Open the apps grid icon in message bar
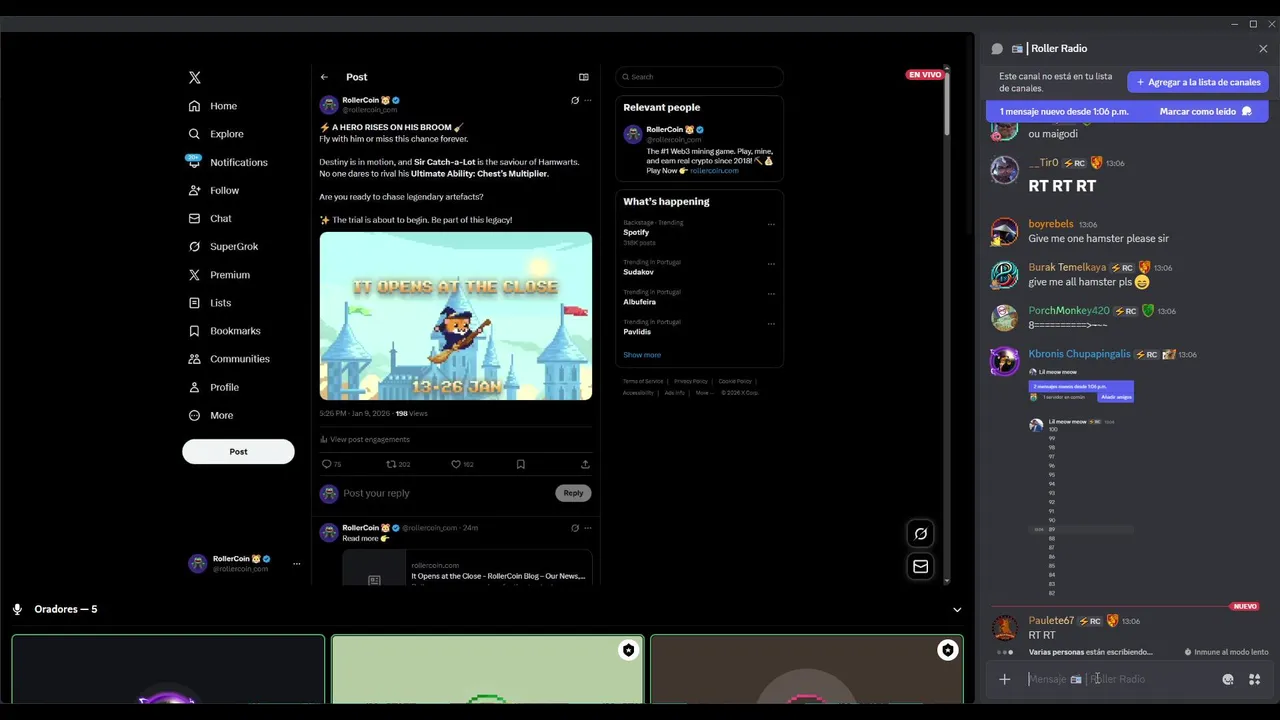Viewport: 1280px width, 720px height. coord(1254,679)
